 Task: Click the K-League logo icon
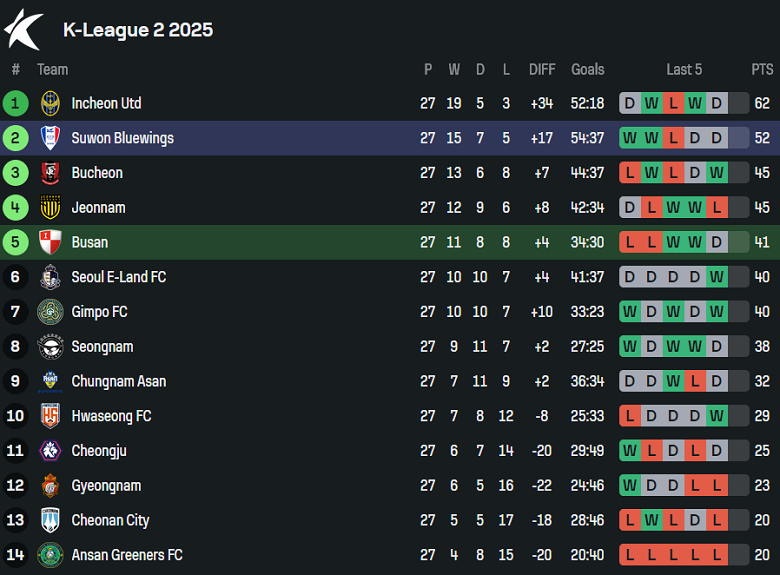point(23,30)
